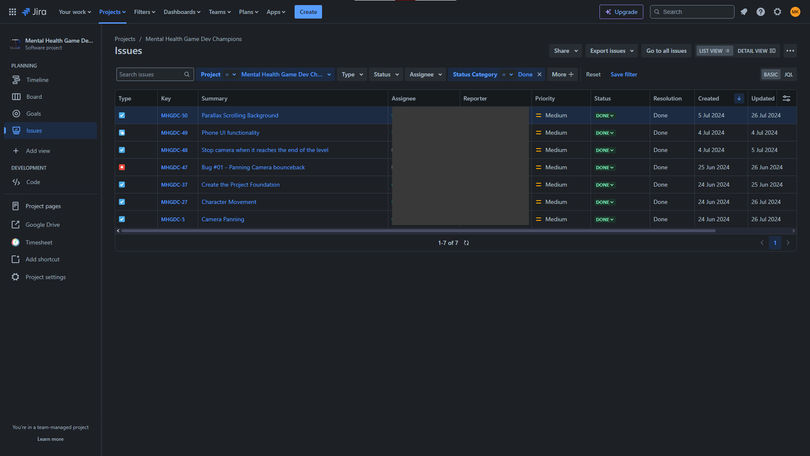Open the Filters dropdown in the top nav
810x456 pixels.
(144, 12)
